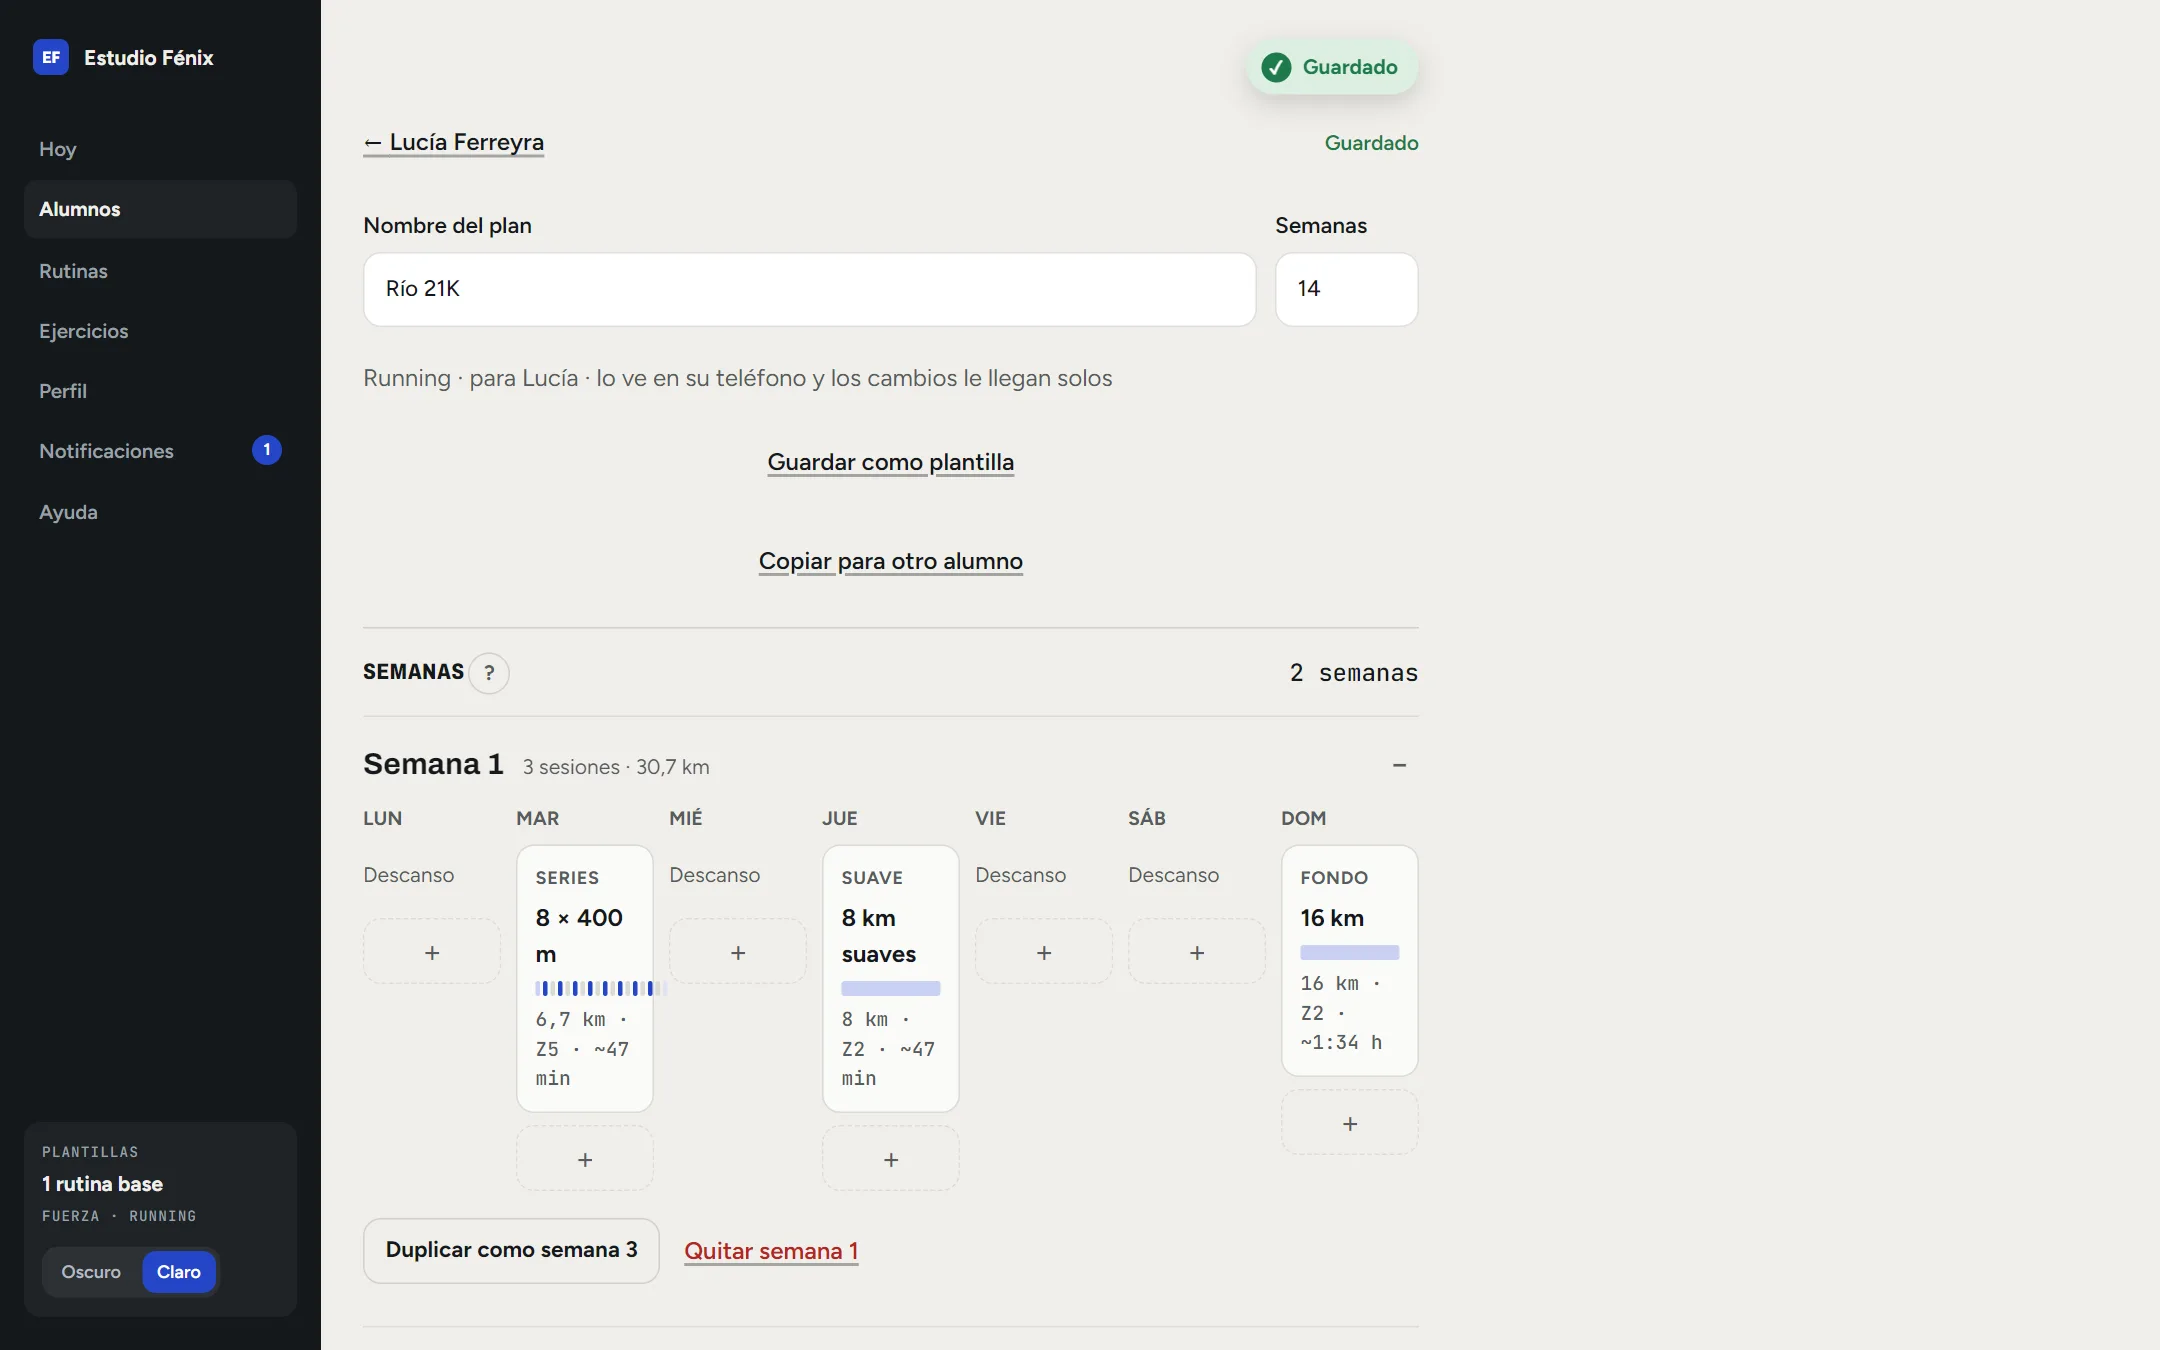
Task: Open the SUAVE 8 km suaves session card
Action: [x=891, y=978]
